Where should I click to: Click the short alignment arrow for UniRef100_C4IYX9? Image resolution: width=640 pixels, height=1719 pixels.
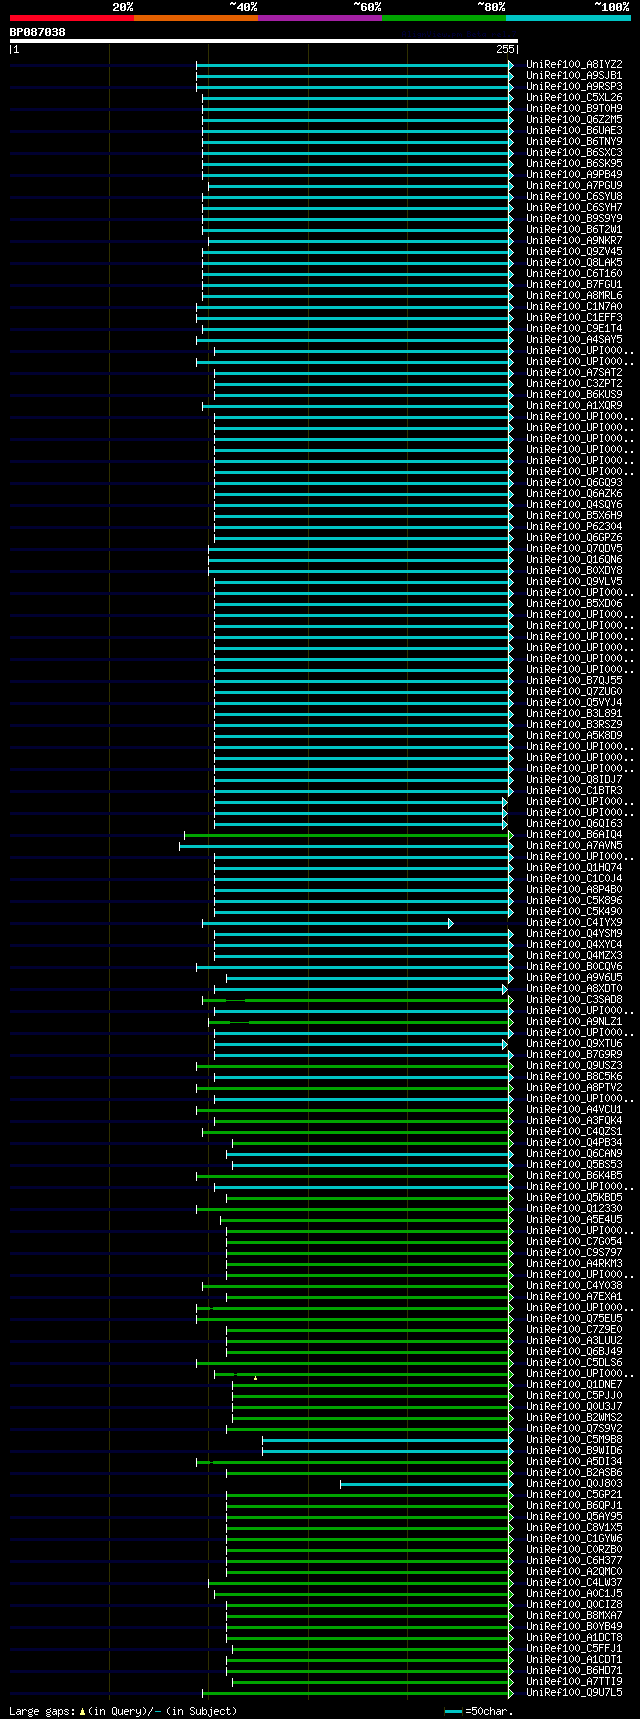(327, 923)
